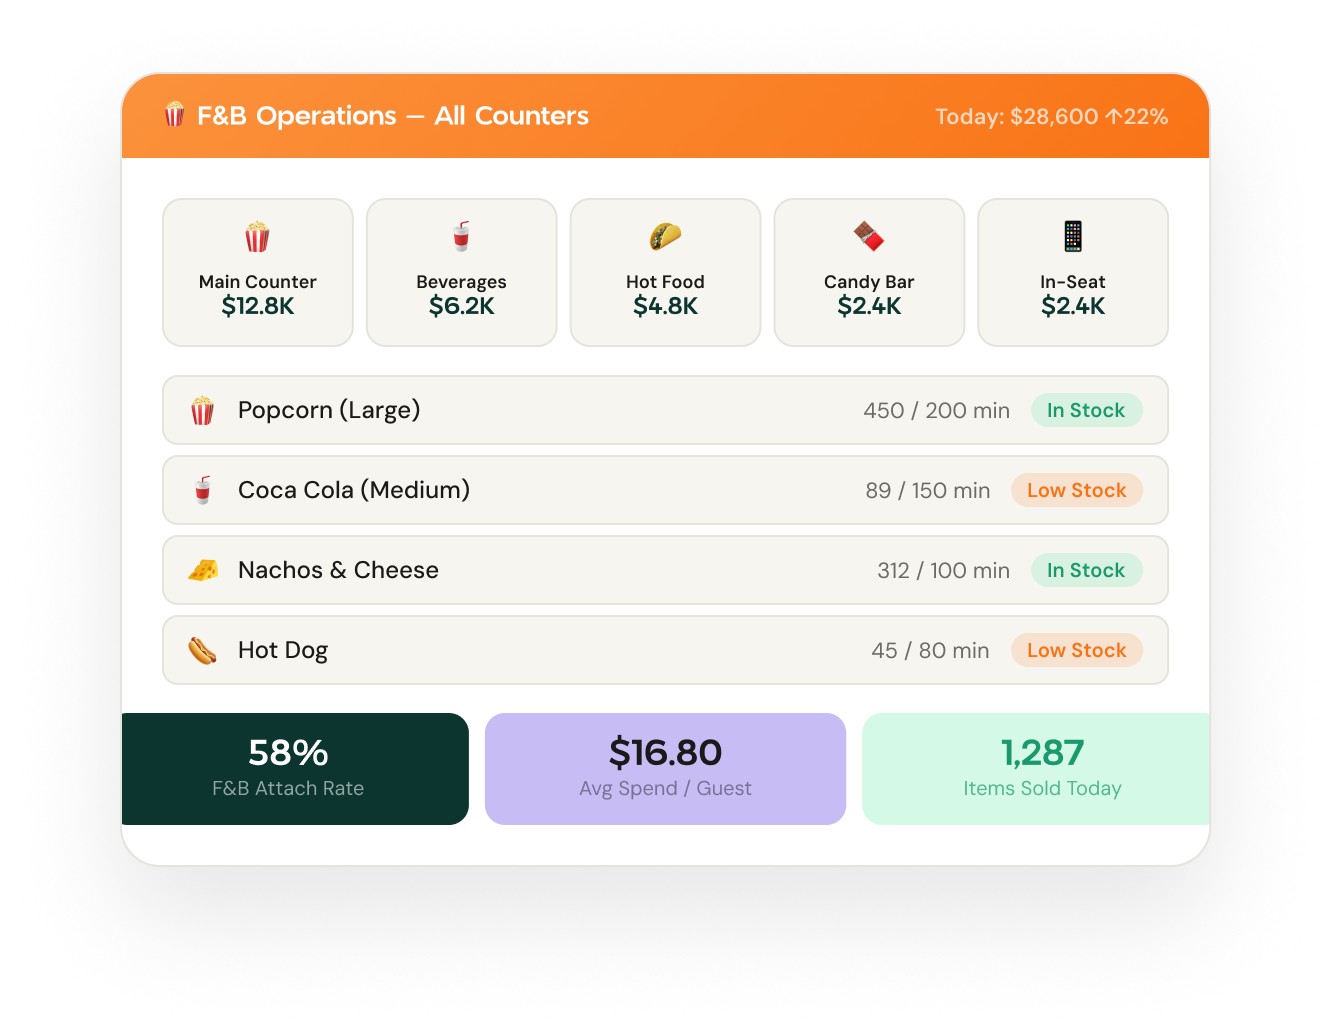Click the drink icon beside Coca Cola (Medium)
Screen dimensions: 1332x1035
click(203, 491)
